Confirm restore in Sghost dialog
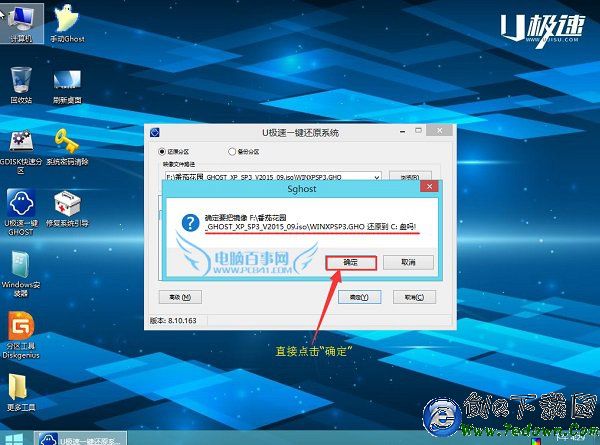 coord(351,263)
